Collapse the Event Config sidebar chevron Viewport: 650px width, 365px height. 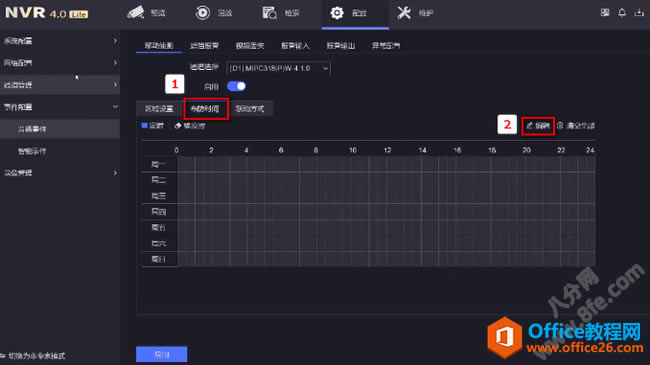(115, 107)
